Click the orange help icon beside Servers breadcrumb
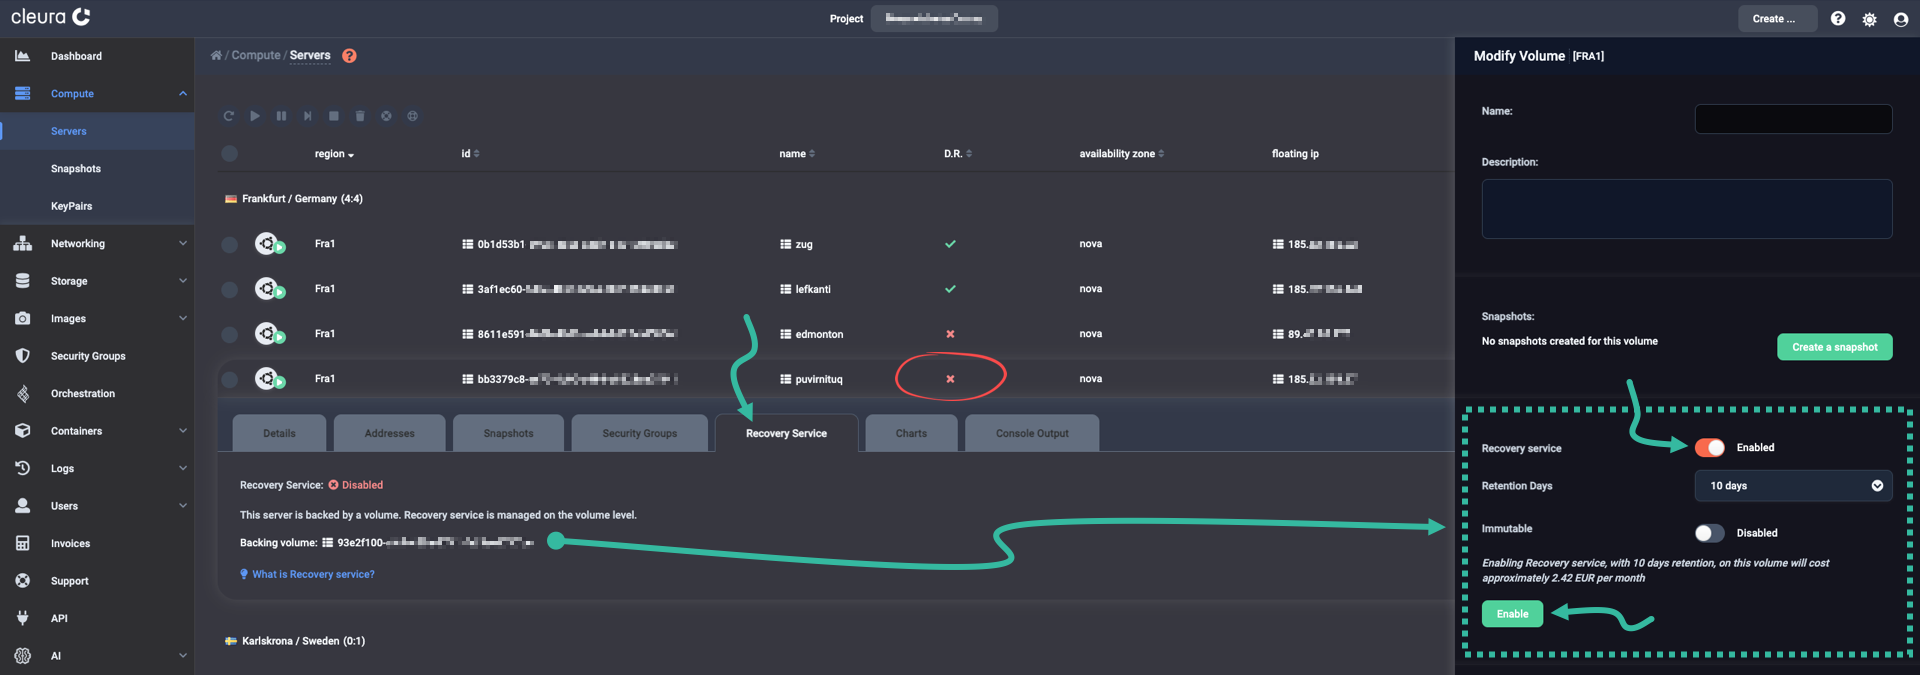This screenshot has height=675, width=1920. click(x=349, y=56)
